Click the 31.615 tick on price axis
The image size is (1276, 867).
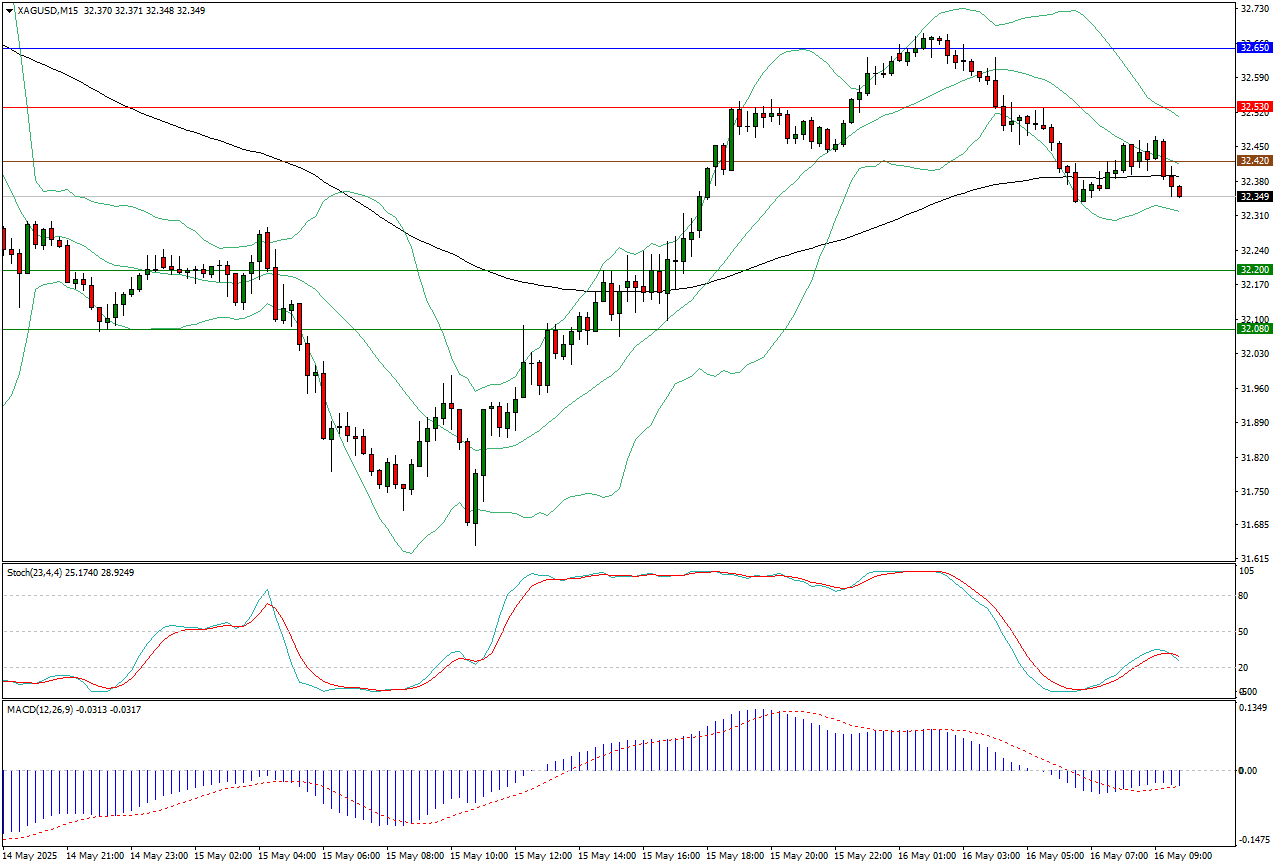tap(1253, 559)
